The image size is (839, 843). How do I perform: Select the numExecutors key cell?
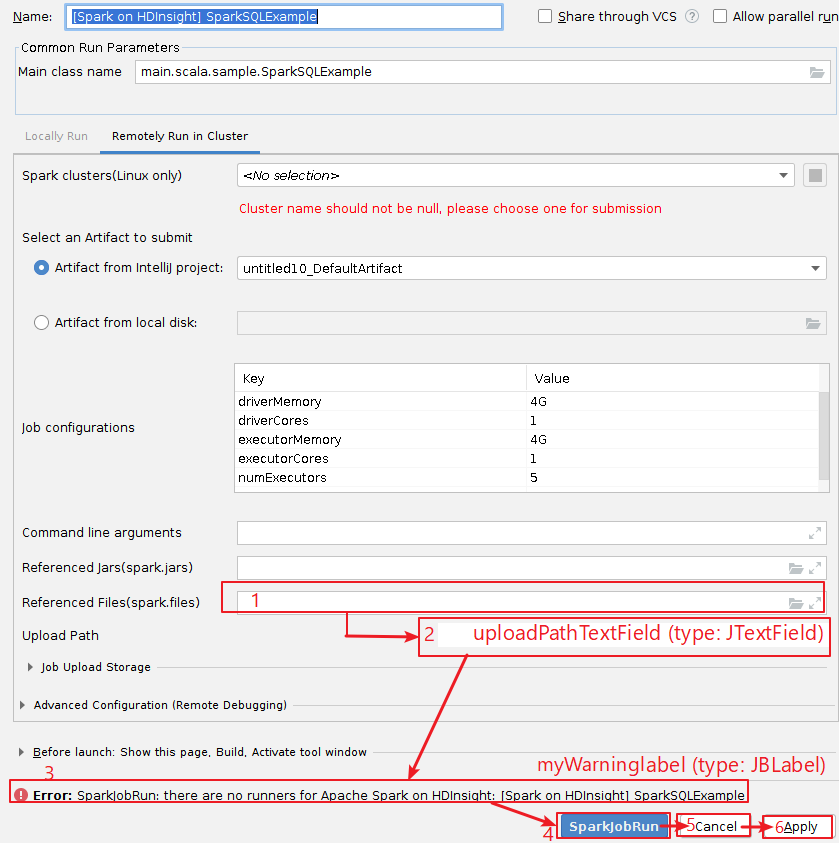click(x=381, y=477)
